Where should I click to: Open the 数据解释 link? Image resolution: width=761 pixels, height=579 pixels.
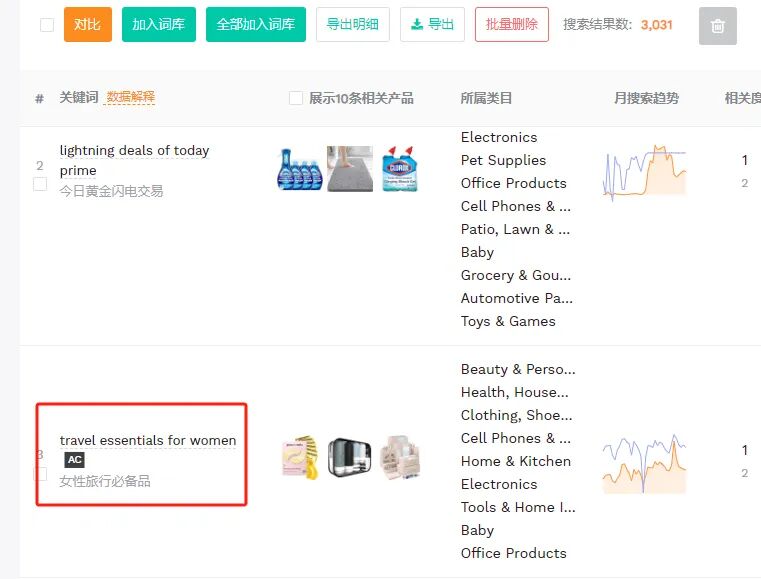pyautogui.click(x=130, y=97)
